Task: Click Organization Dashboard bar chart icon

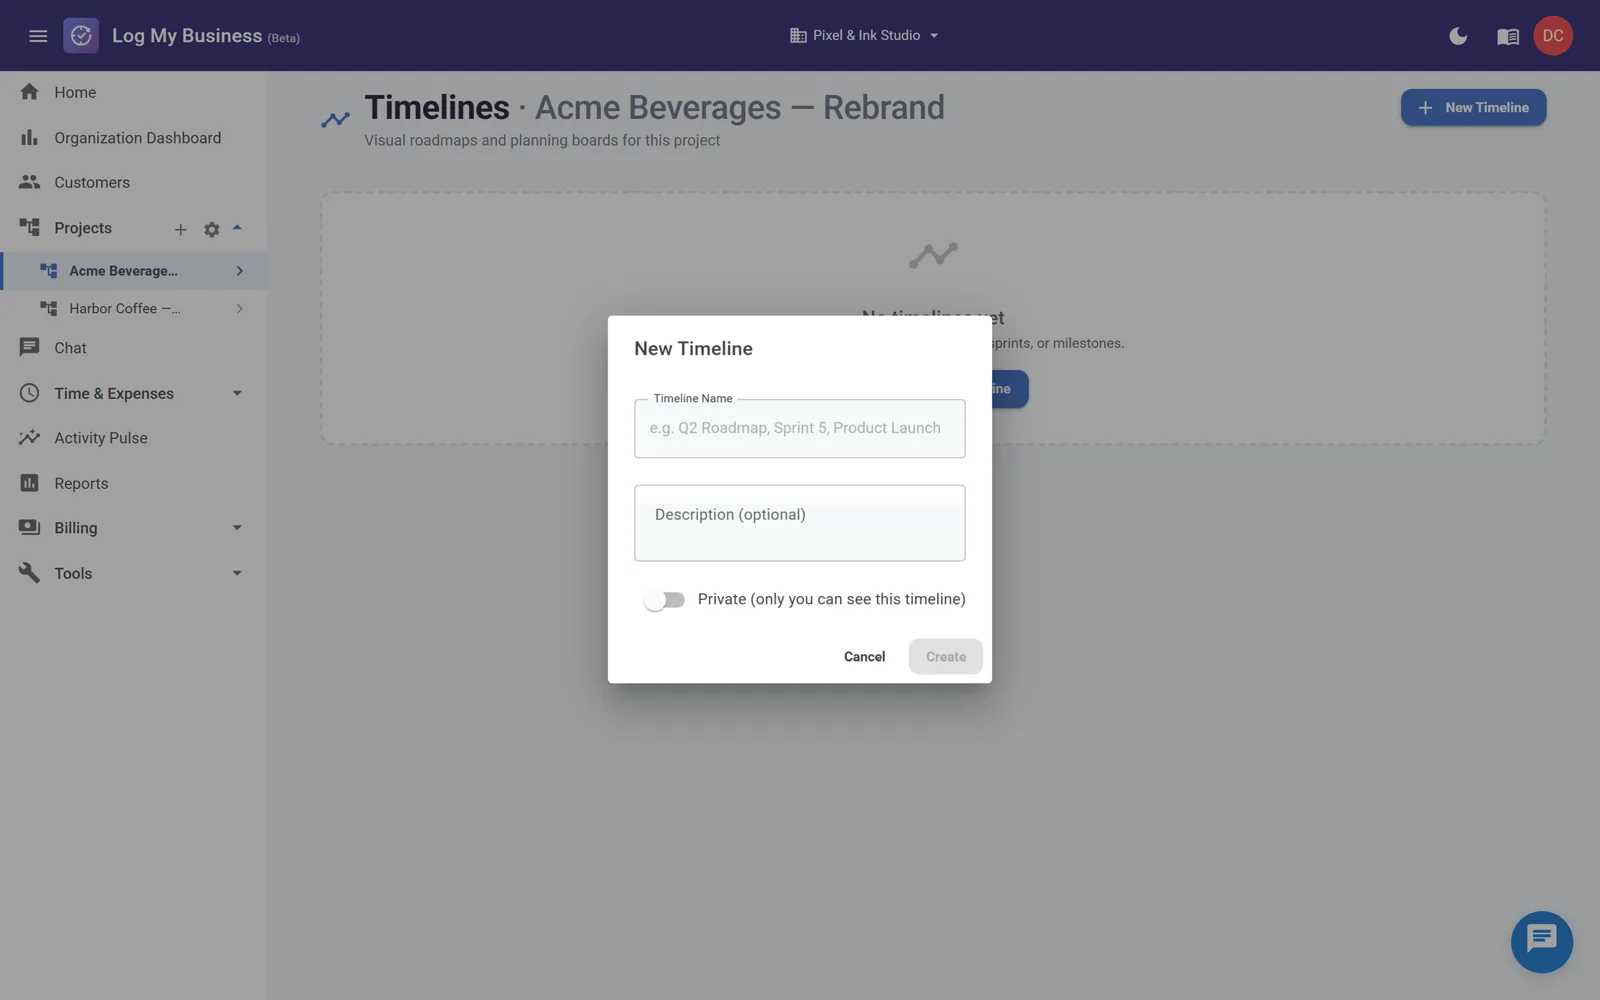Action: coord(29,138)
